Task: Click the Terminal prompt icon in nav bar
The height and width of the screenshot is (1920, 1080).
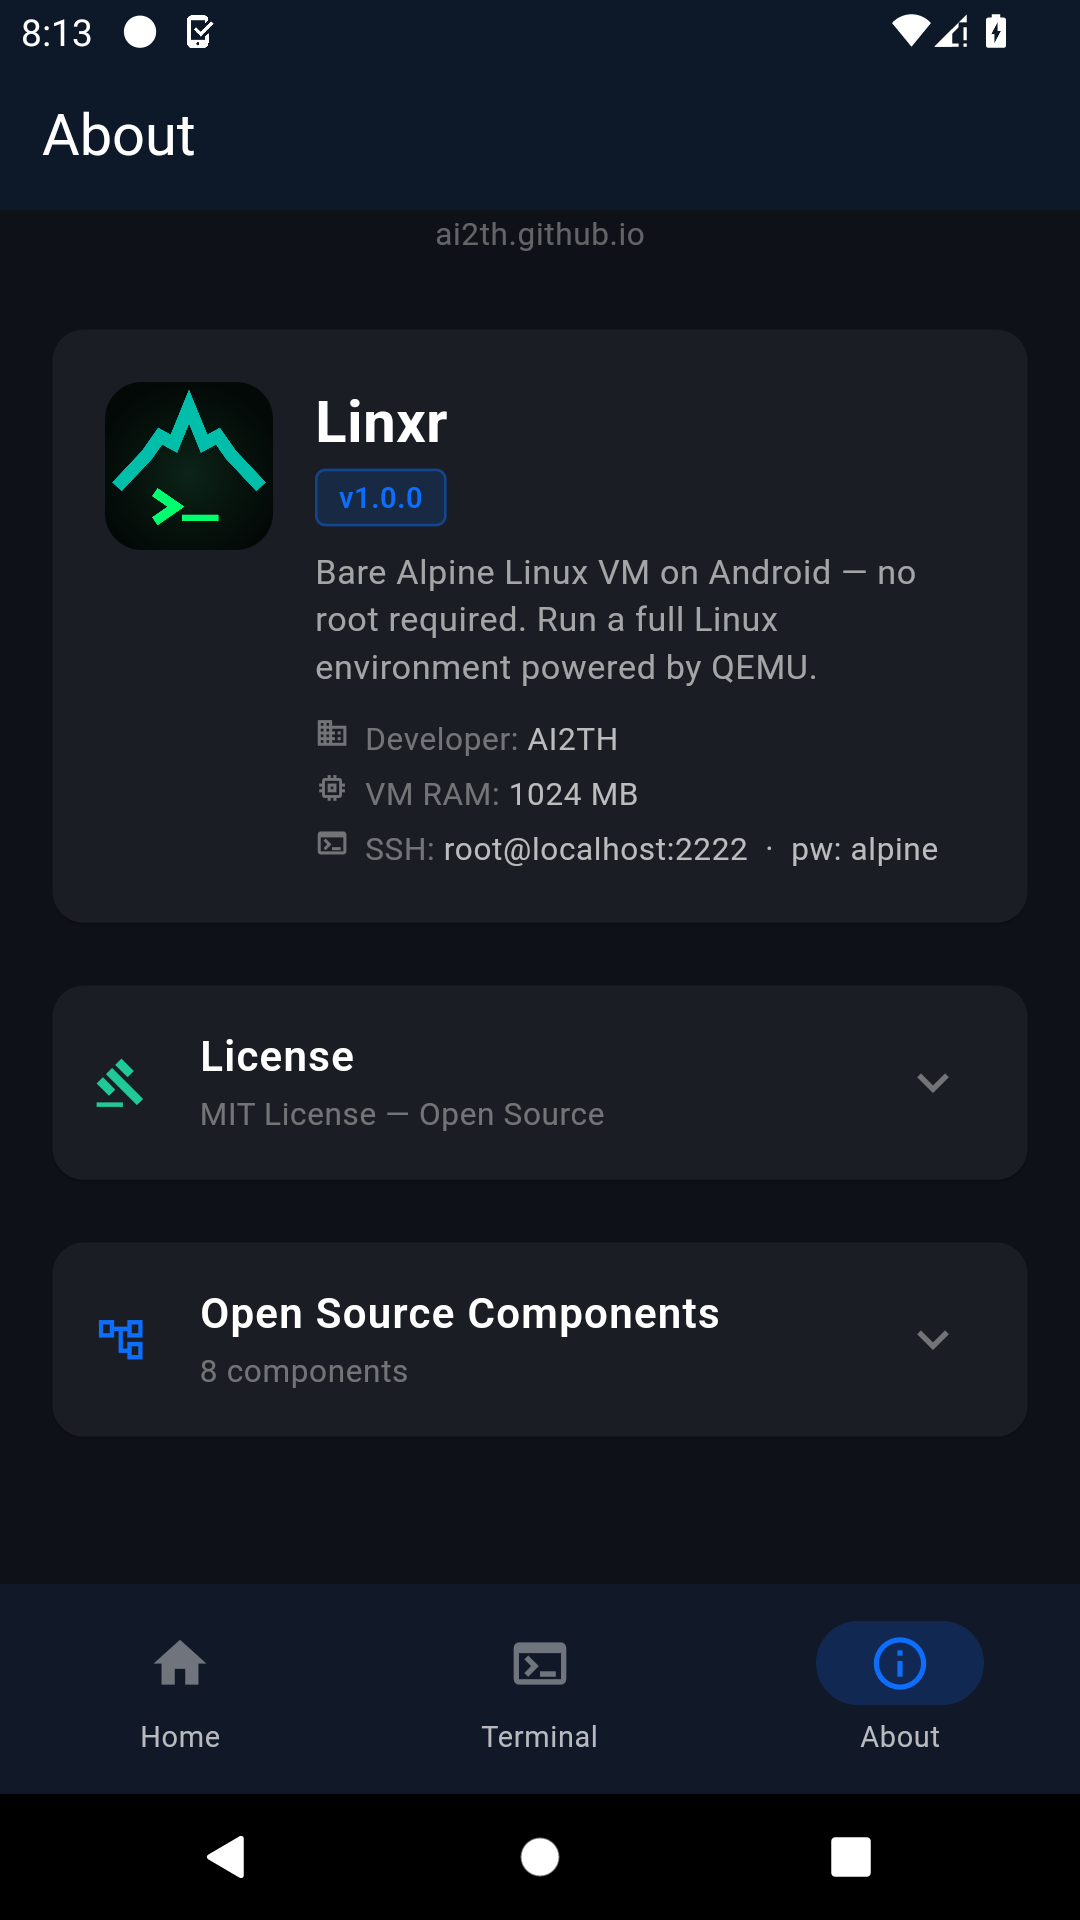Action: tap(540, 1664)
